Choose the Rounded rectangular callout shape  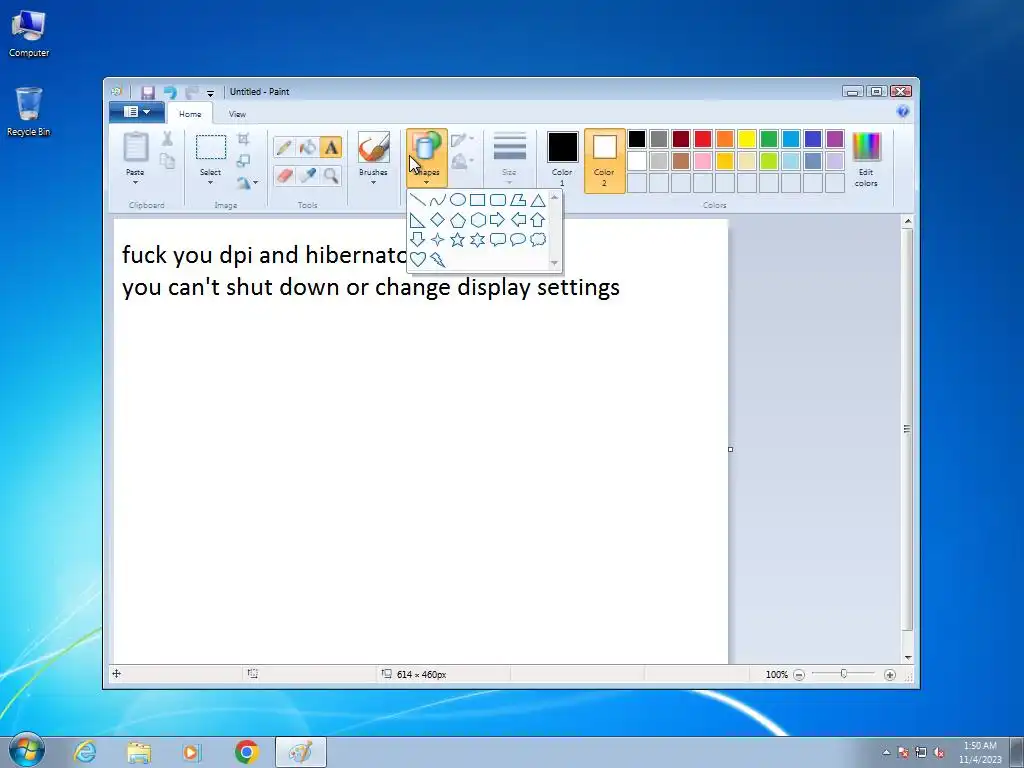(498, 240)
